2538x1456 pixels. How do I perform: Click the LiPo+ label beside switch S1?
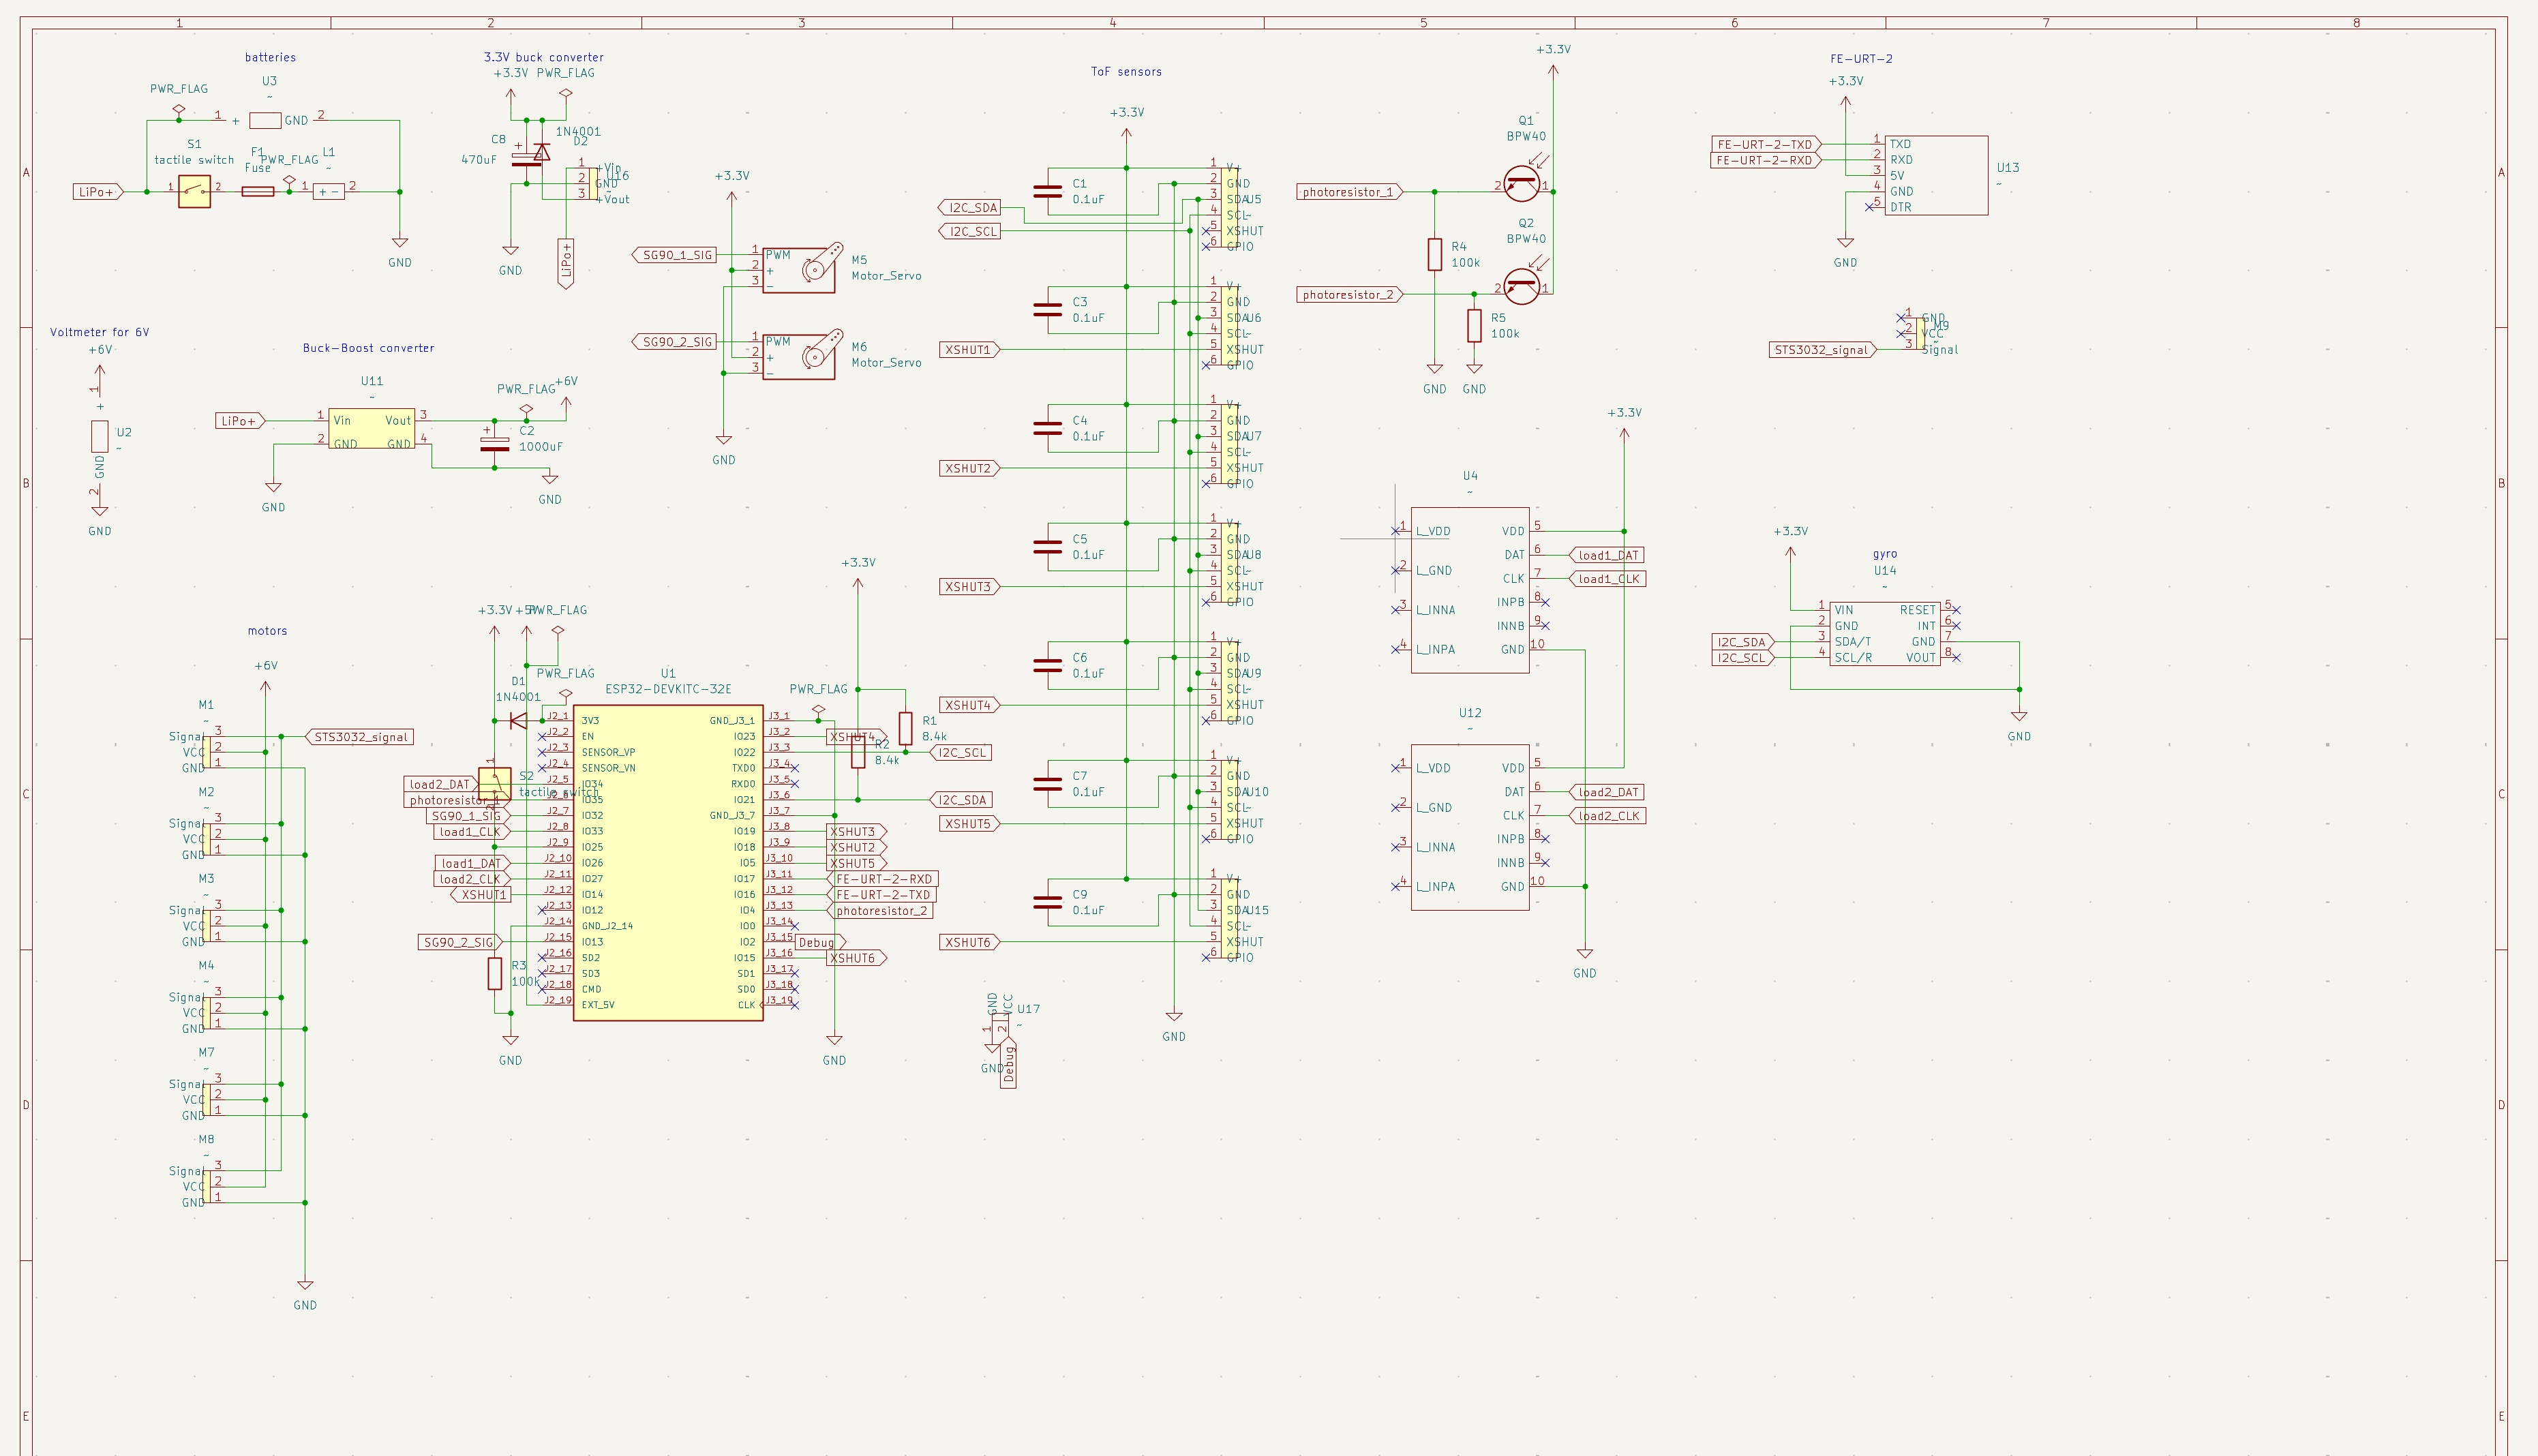point(98,192)
